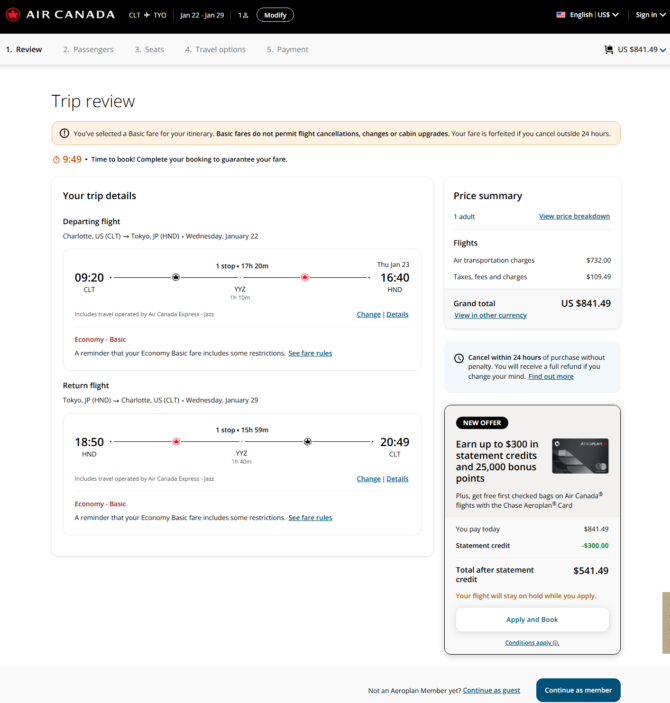Screen dimensions: 670x703
Task: Click the $732.00 air transportation charges value
Action: point(599,260)
